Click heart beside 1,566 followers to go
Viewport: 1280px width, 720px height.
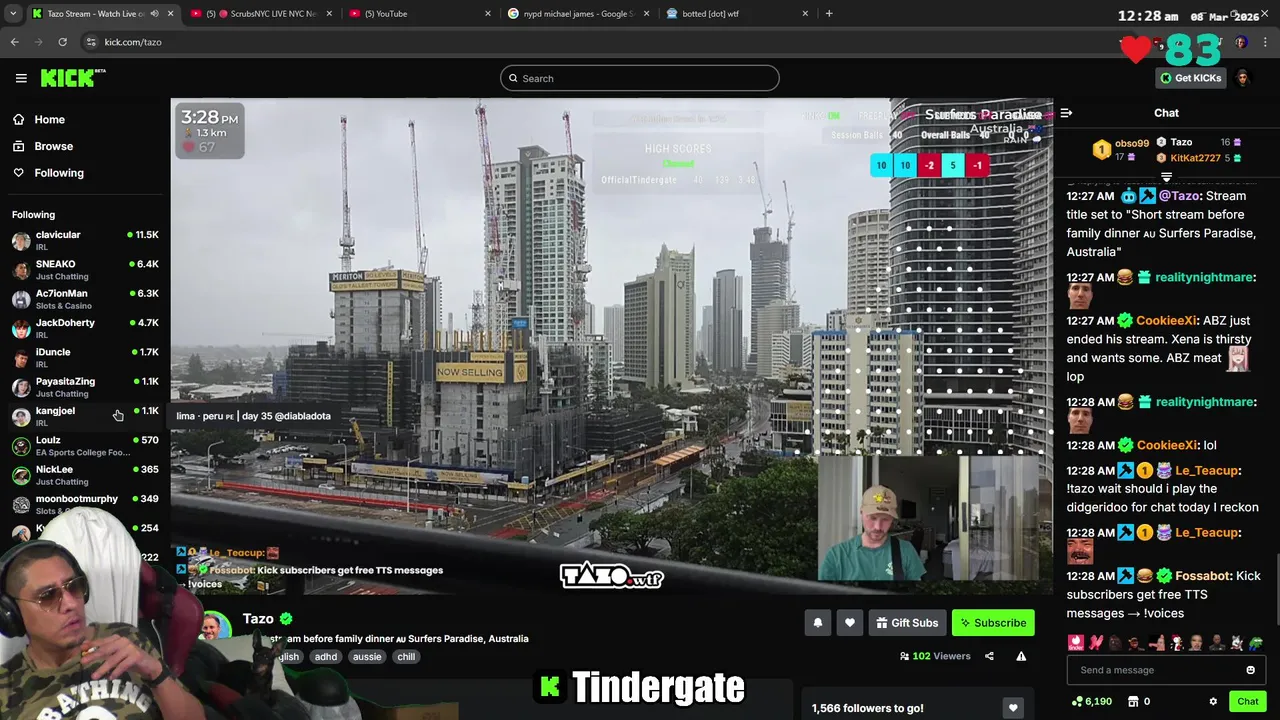[x=1013, y=708]
